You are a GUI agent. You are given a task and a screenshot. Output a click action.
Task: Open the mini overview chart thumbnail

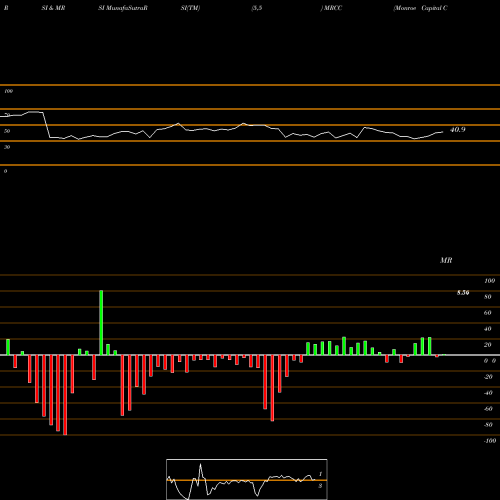tap(247, 479)
